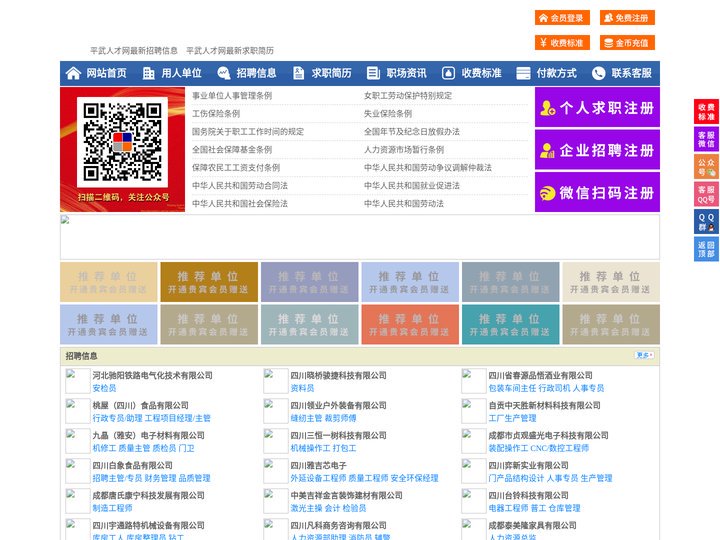Image resolution: width=720 pixels, height=540 pixels.
Task: Click the dark gold 推荐单位 tile
Action: (x=209, y=282)
